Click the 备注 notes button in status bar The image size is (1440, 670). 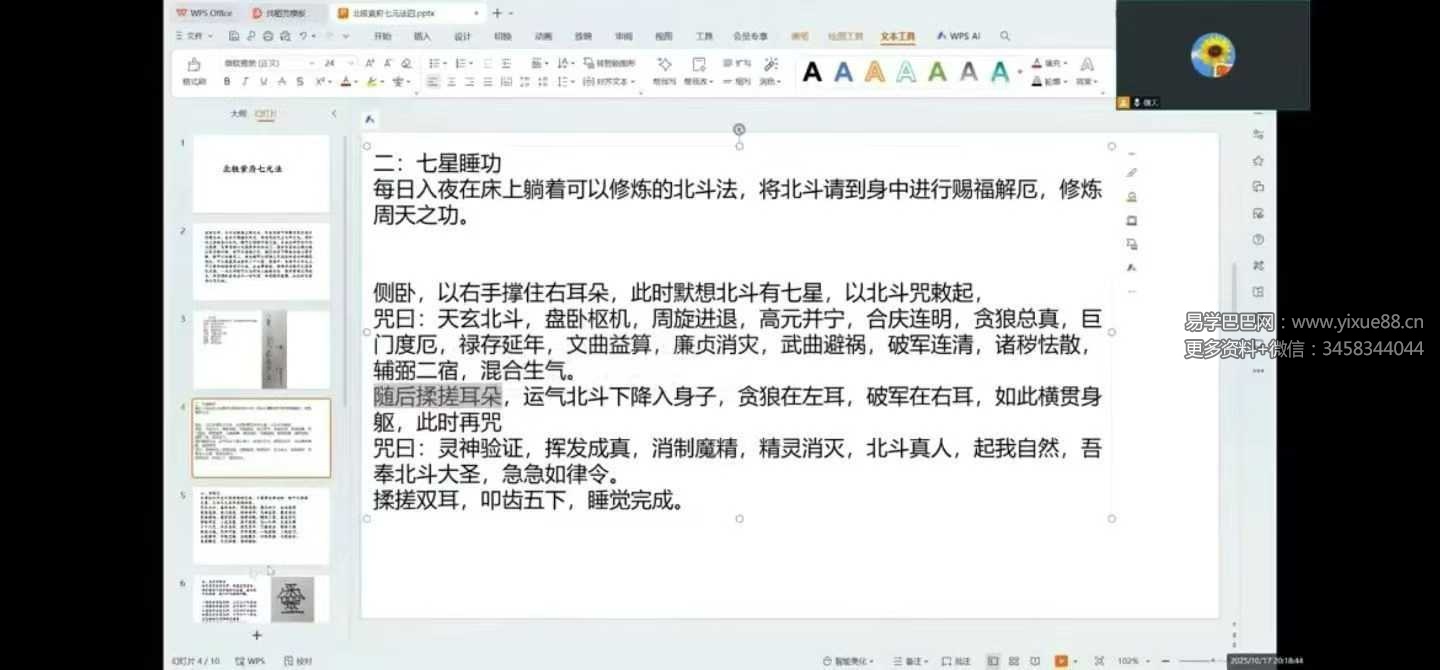(912, 661)
